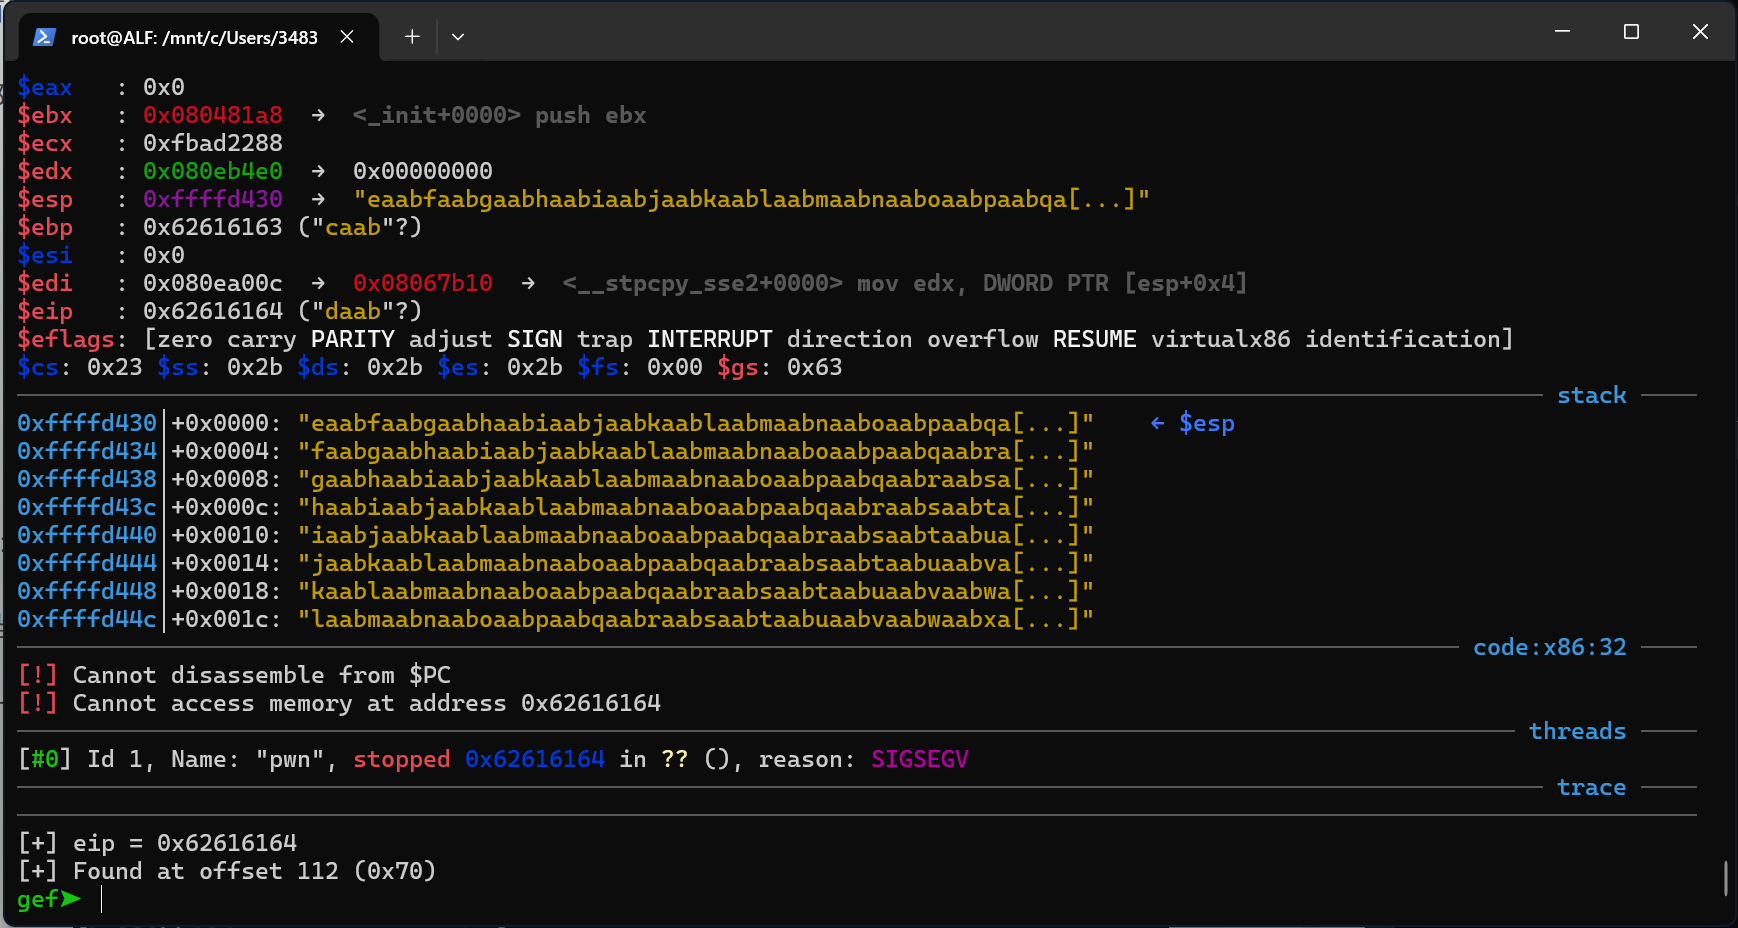The image size is (1738, 928).
Task: Click the $cs segment register label
Action: 38,367
